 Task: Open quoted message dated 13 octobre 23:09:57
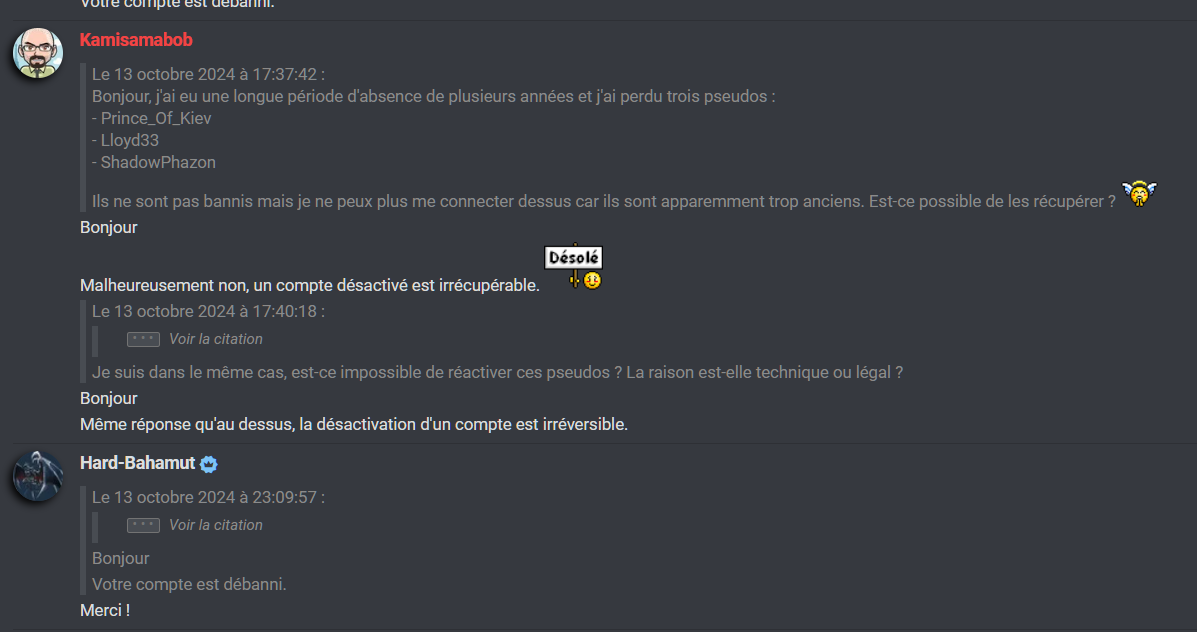[x=208, y=498]
